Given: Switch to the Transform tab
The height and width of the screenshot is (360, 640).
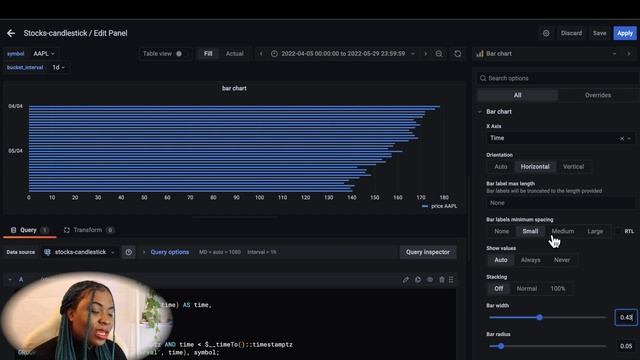Looking at the screenshot, I should (x=89, y=230).
